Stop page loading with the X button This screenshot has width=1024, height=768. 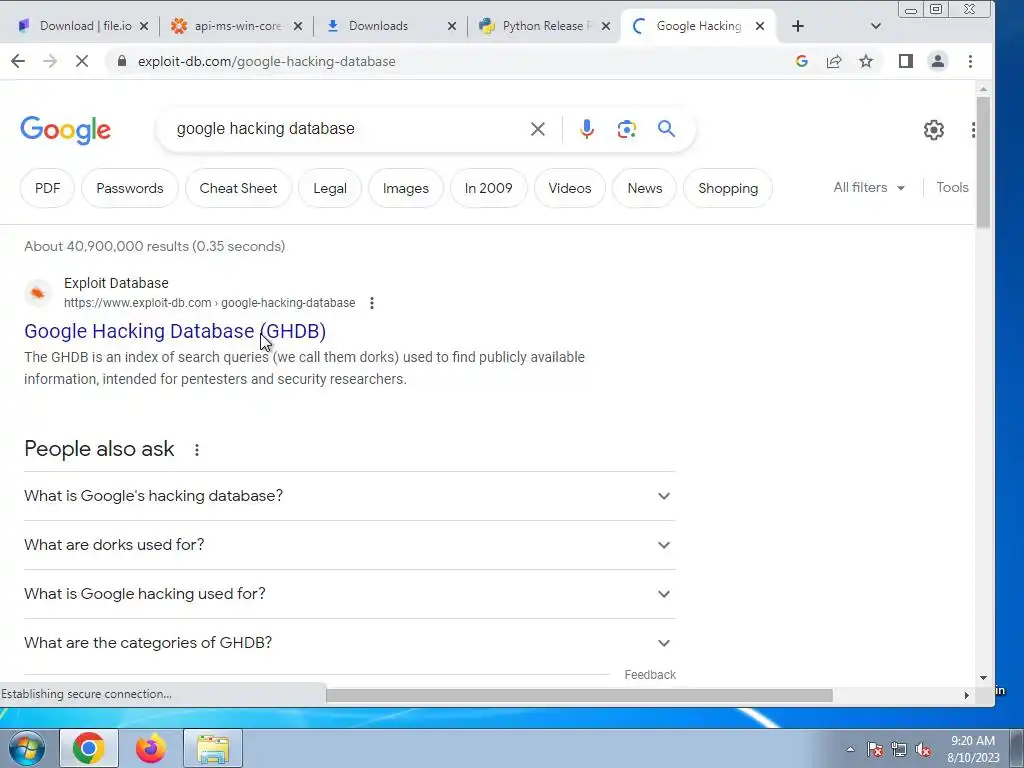(x=82, y=61)
